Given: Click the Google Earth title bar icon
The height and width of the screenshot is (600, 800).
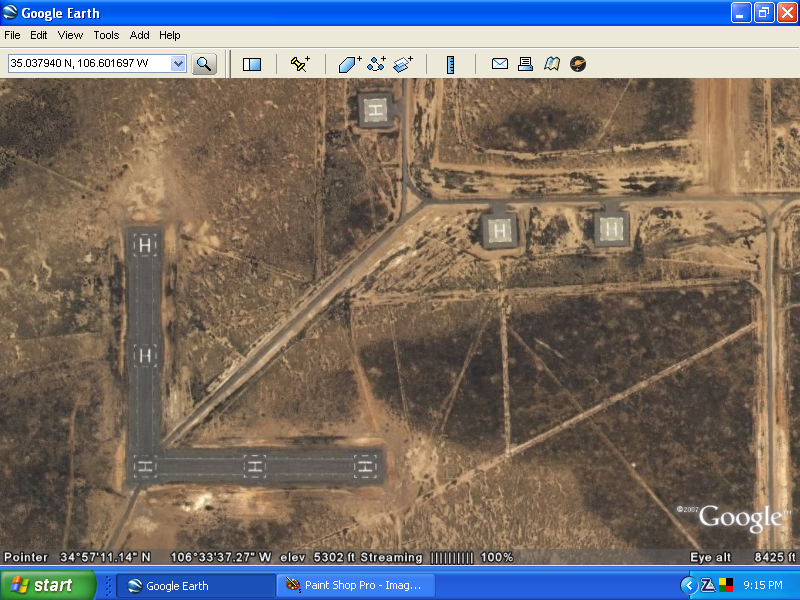Looking at the screenshot, I should click(10, 12).
